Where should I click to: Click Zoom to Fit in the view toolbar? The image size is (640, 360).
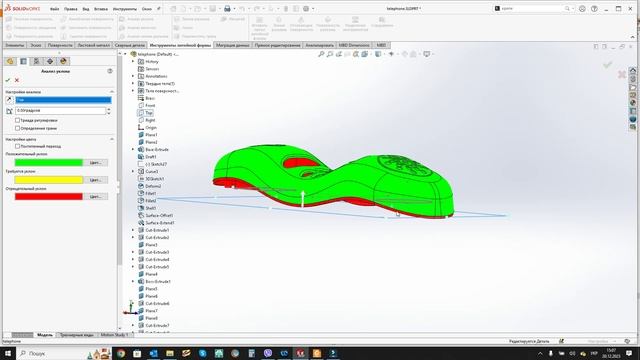(321, 54)
